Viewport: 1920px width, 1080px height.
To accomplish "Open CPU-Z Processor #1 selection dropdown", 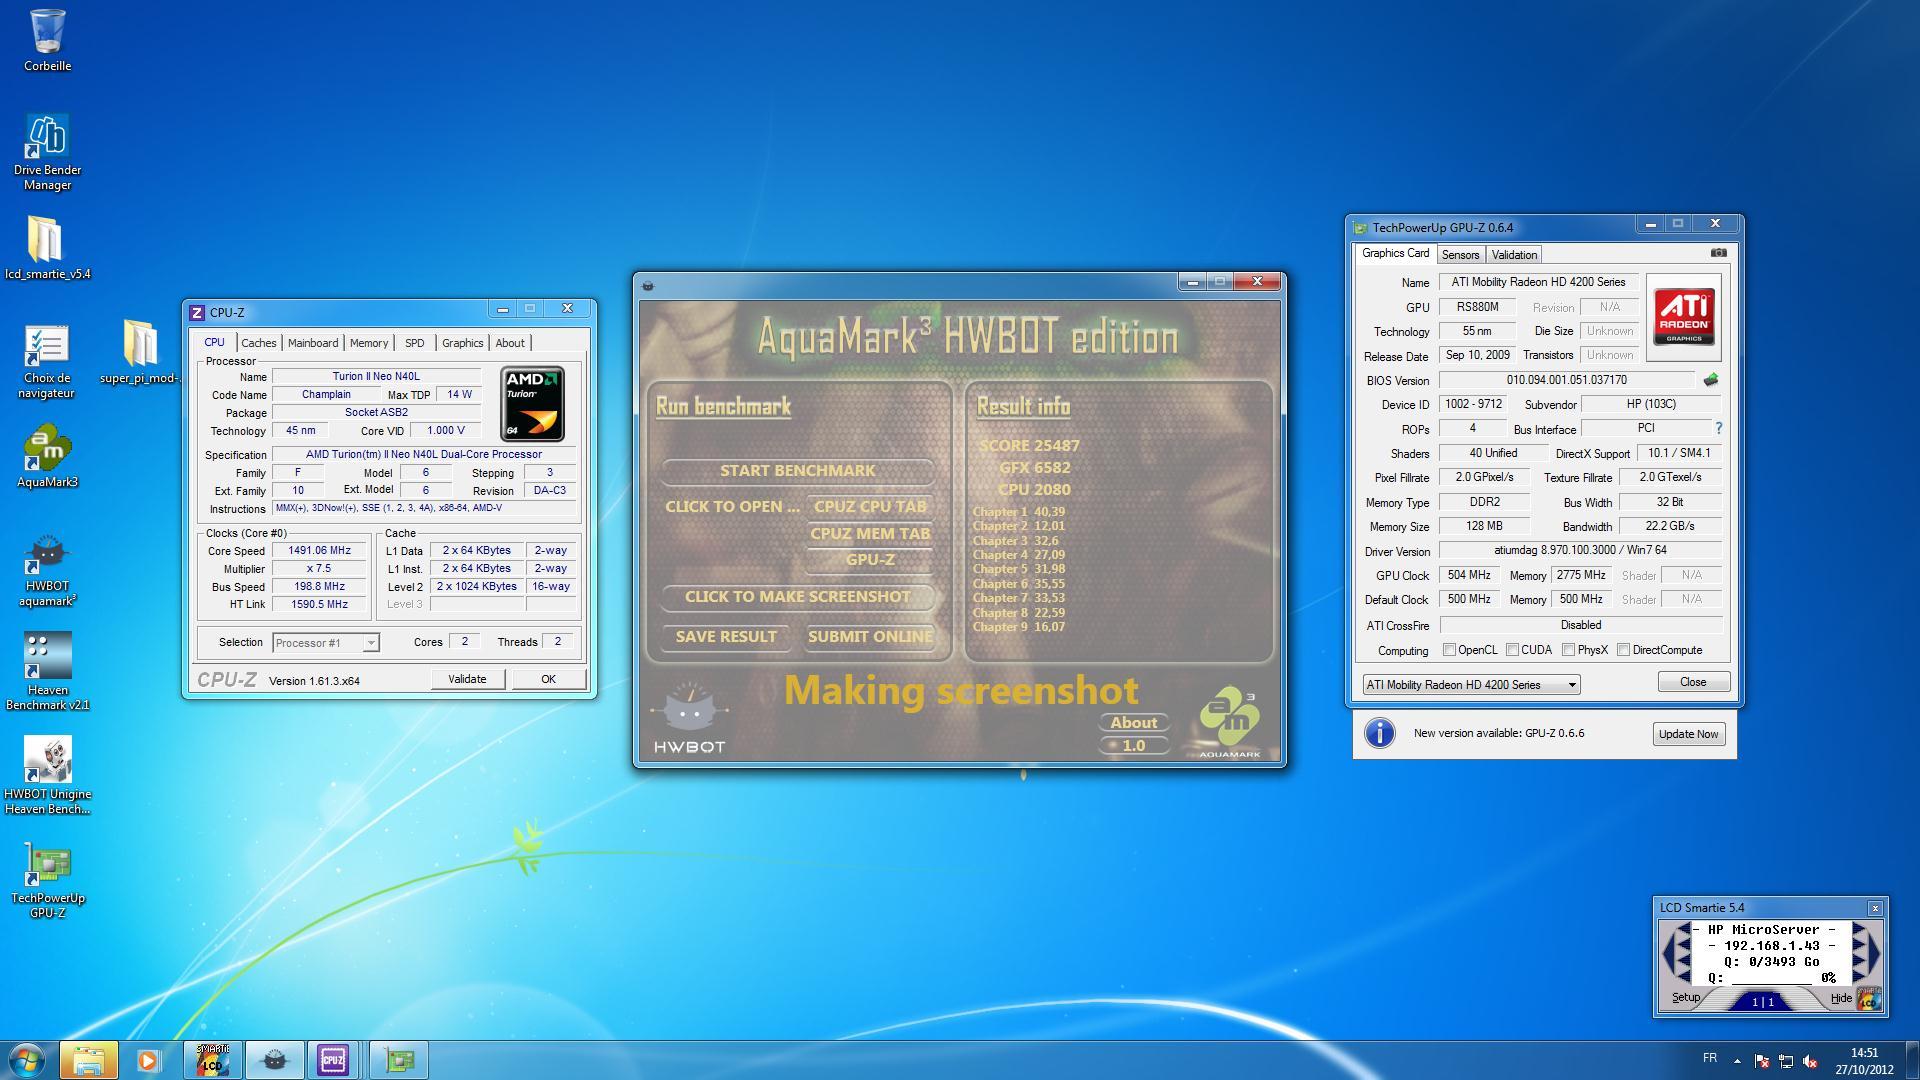I will pos(326,643).
